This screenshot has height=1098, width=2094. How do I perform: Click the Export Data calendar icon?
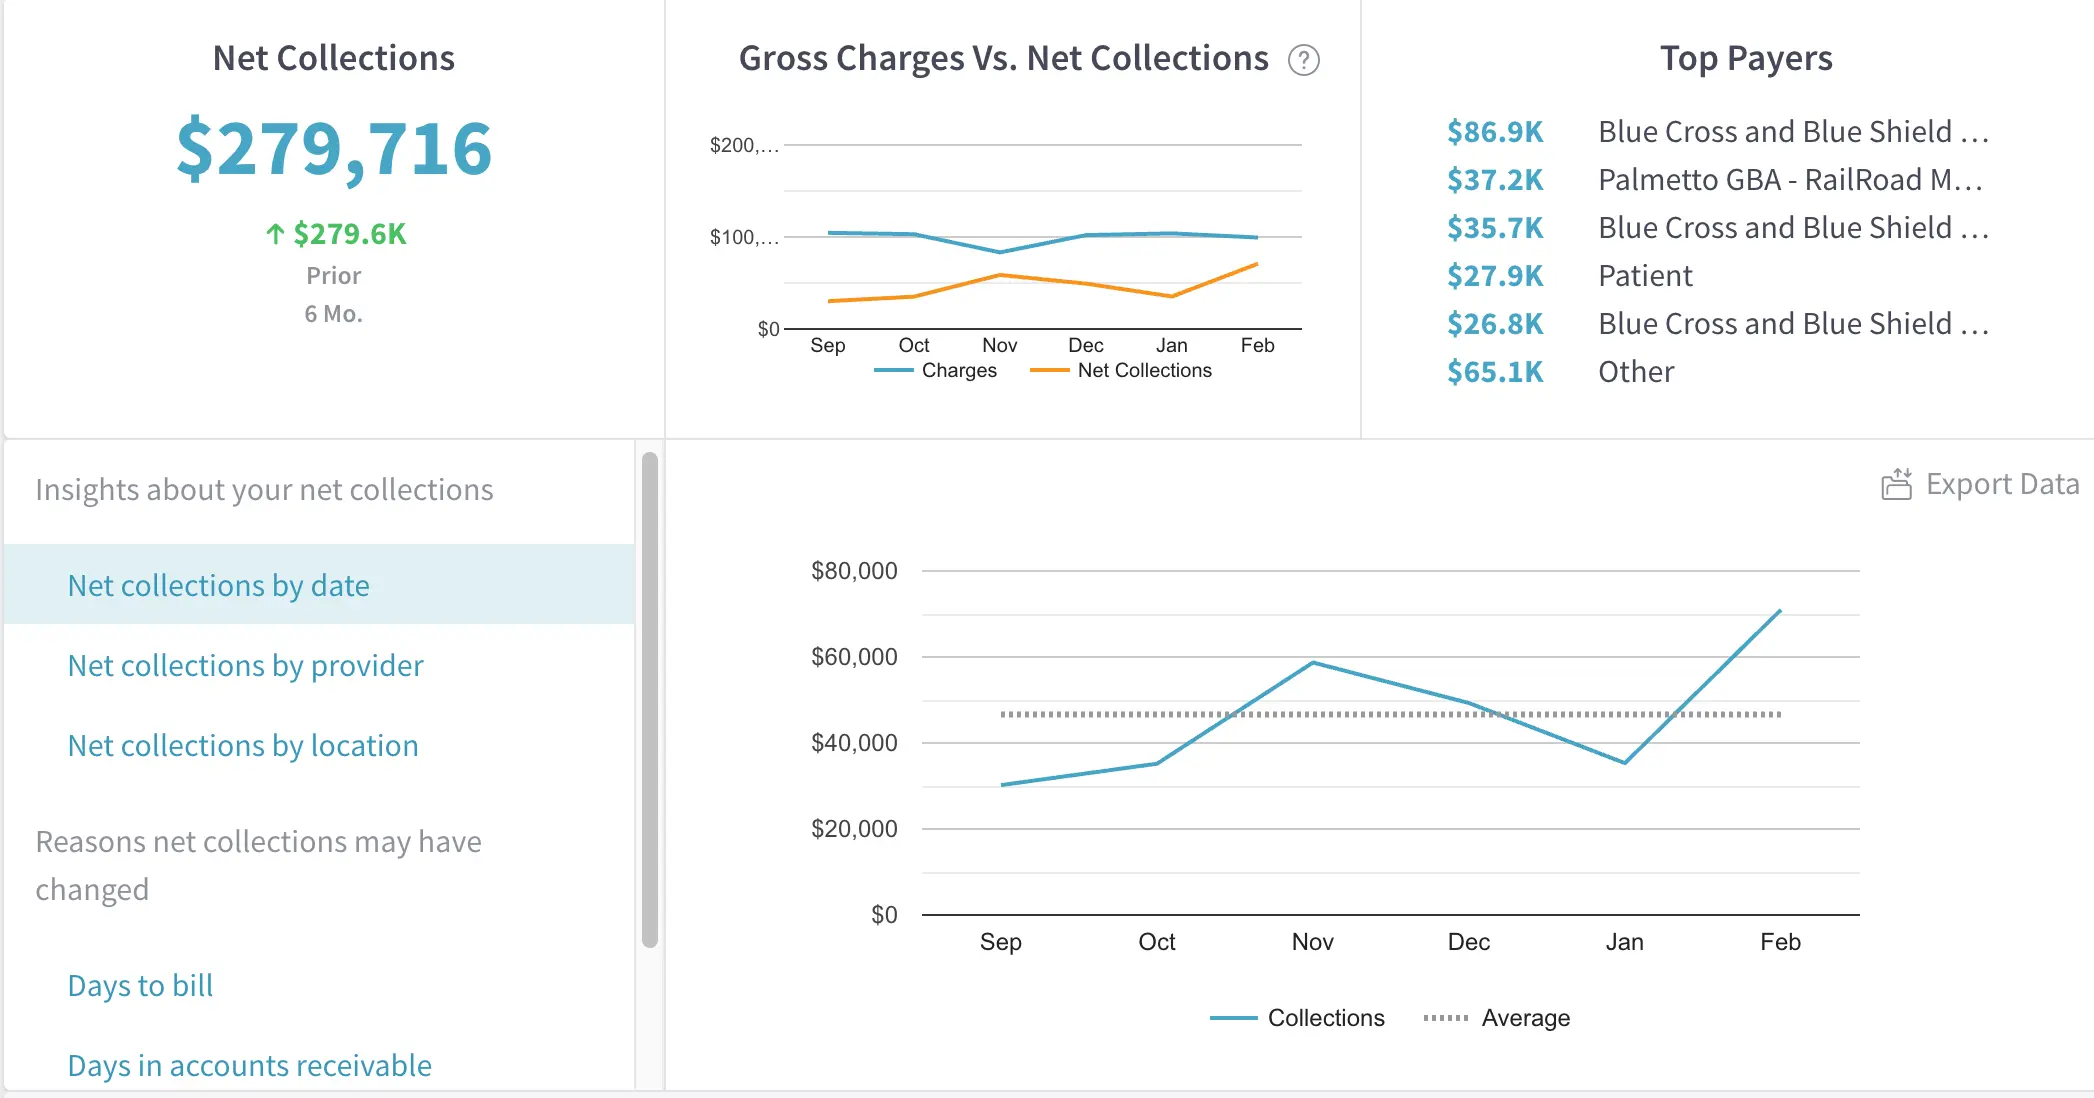coord(1896,485)
